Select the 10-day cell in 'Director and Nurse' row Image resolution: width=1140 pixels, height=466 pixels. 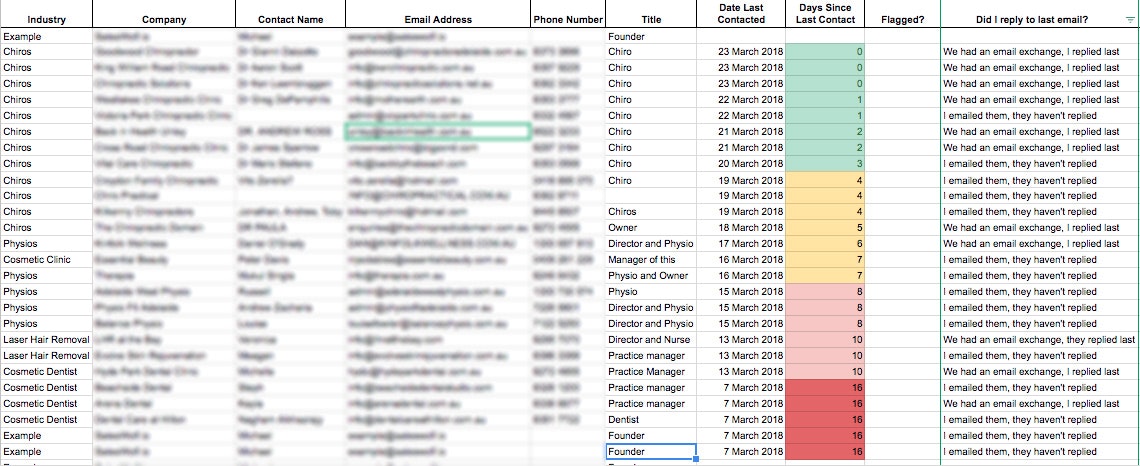[x=825, y=340]
